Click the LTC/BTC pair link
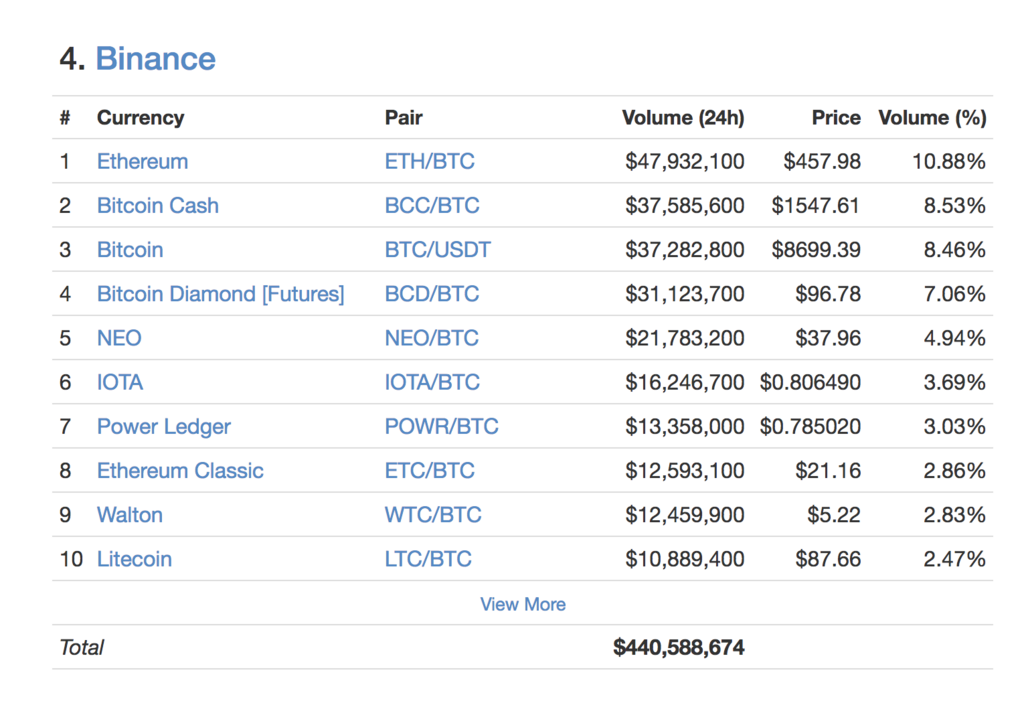 point(428,559)
